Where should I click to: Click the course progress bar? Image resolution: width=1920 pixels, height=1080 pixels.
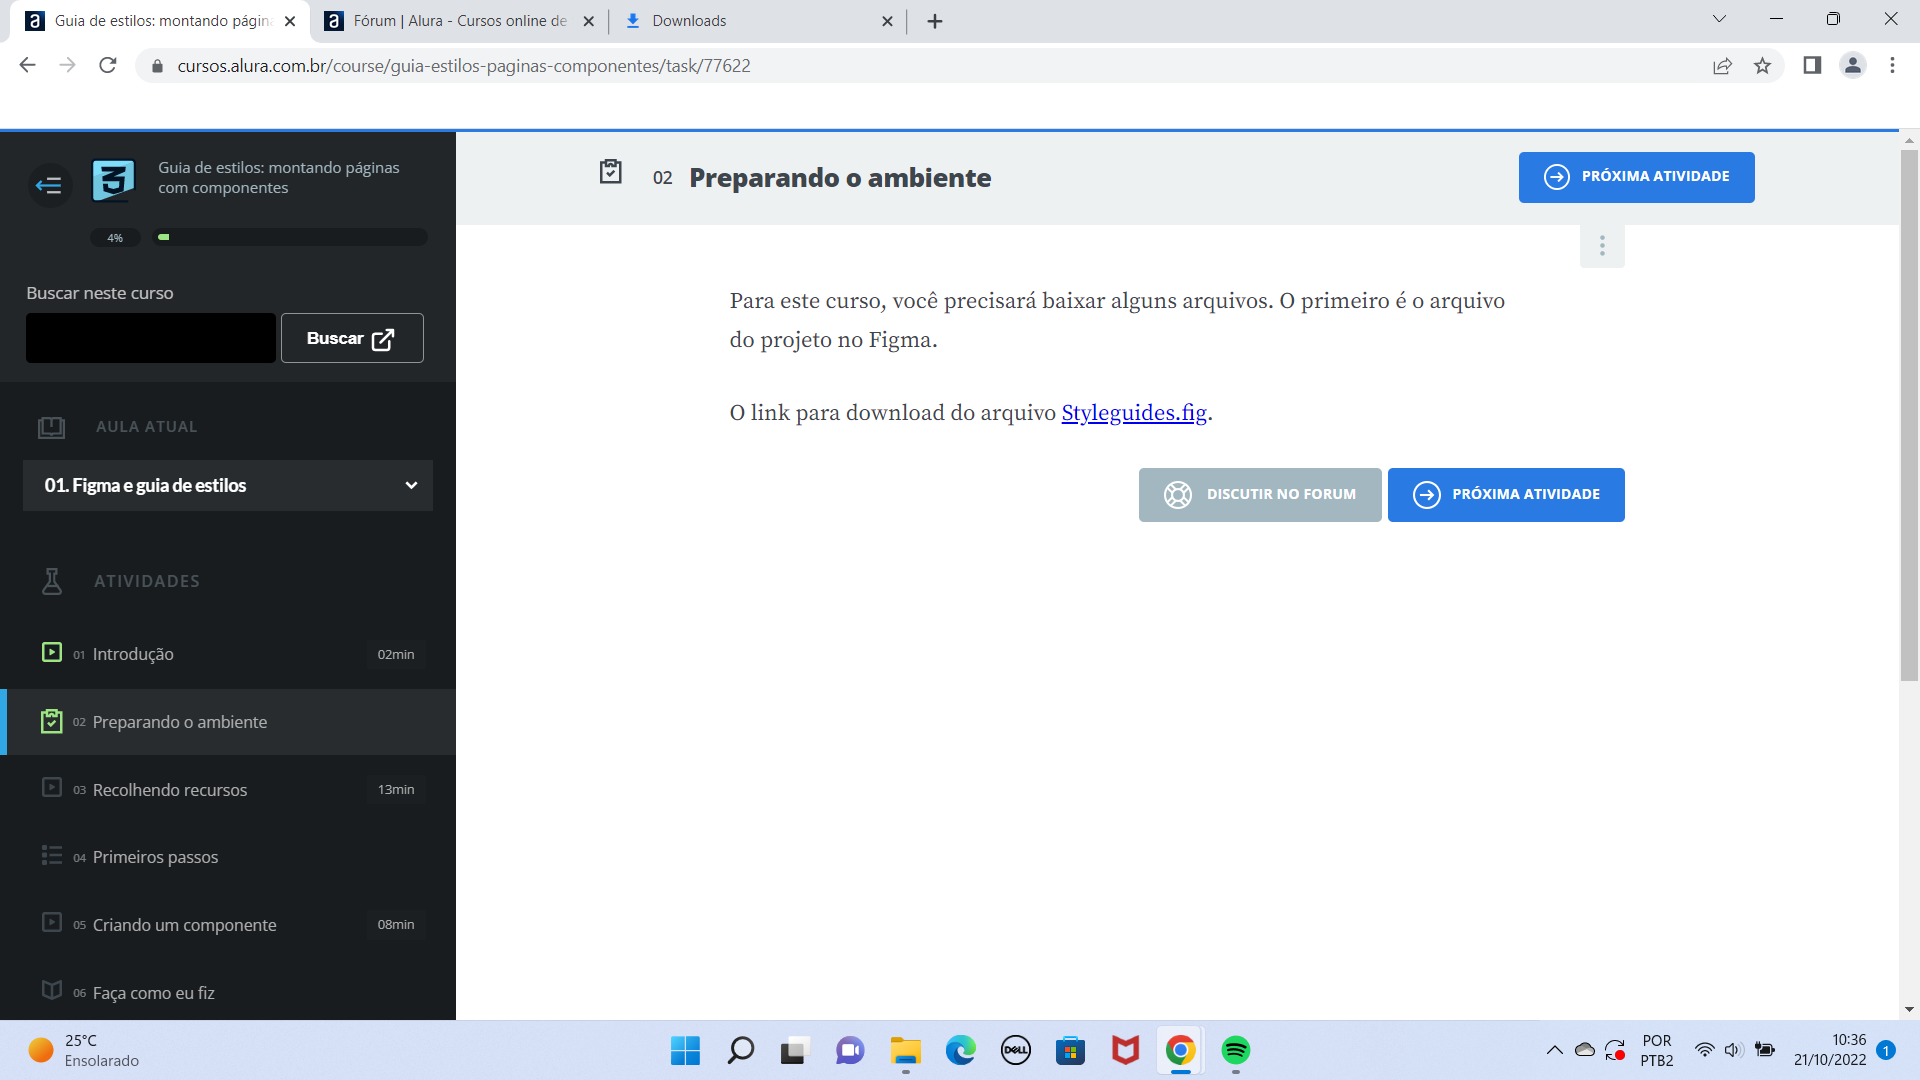290,237
